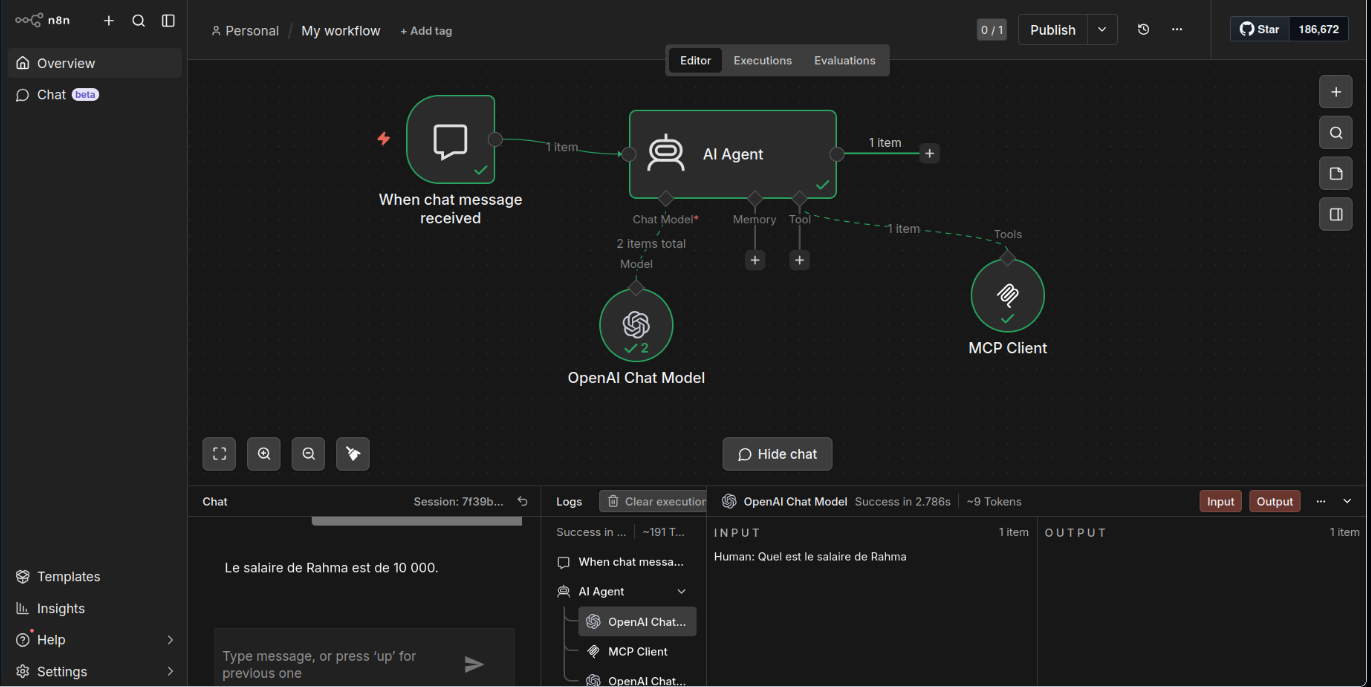Collapse the logs panel chevron
Viewport: 1371px width, 687px height.
tap(1347, 502)
